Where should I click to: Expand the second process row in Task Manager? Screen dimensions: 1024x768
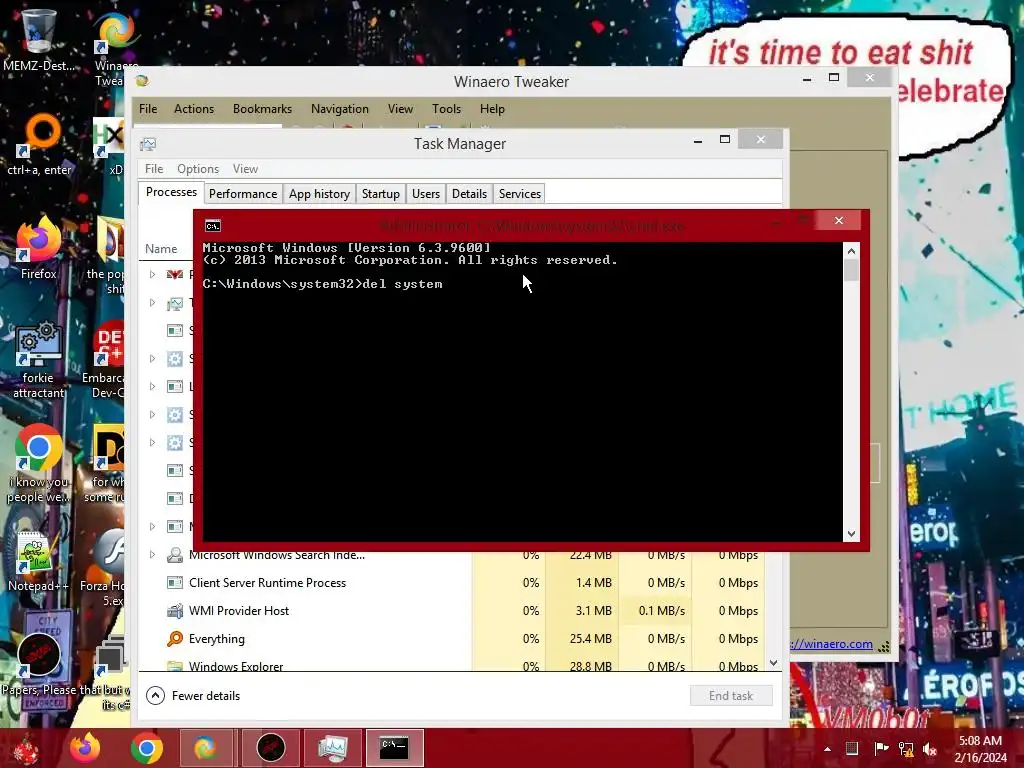[152, 302]
